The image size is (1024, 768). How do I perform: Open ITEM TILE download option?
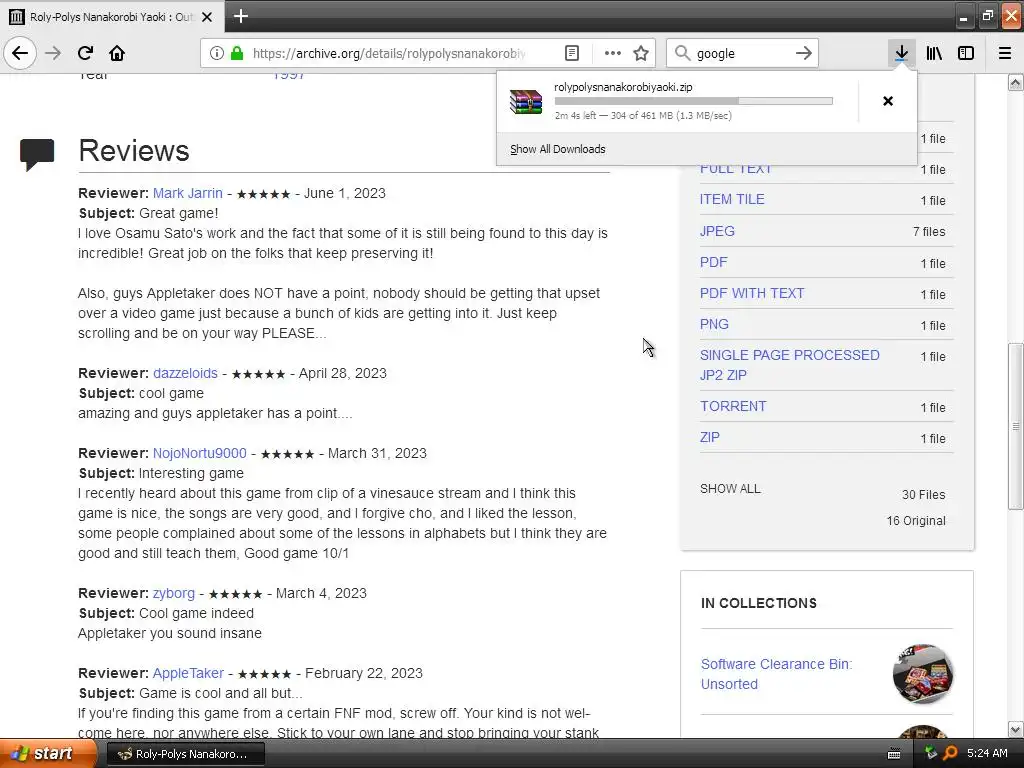point(731,199)
